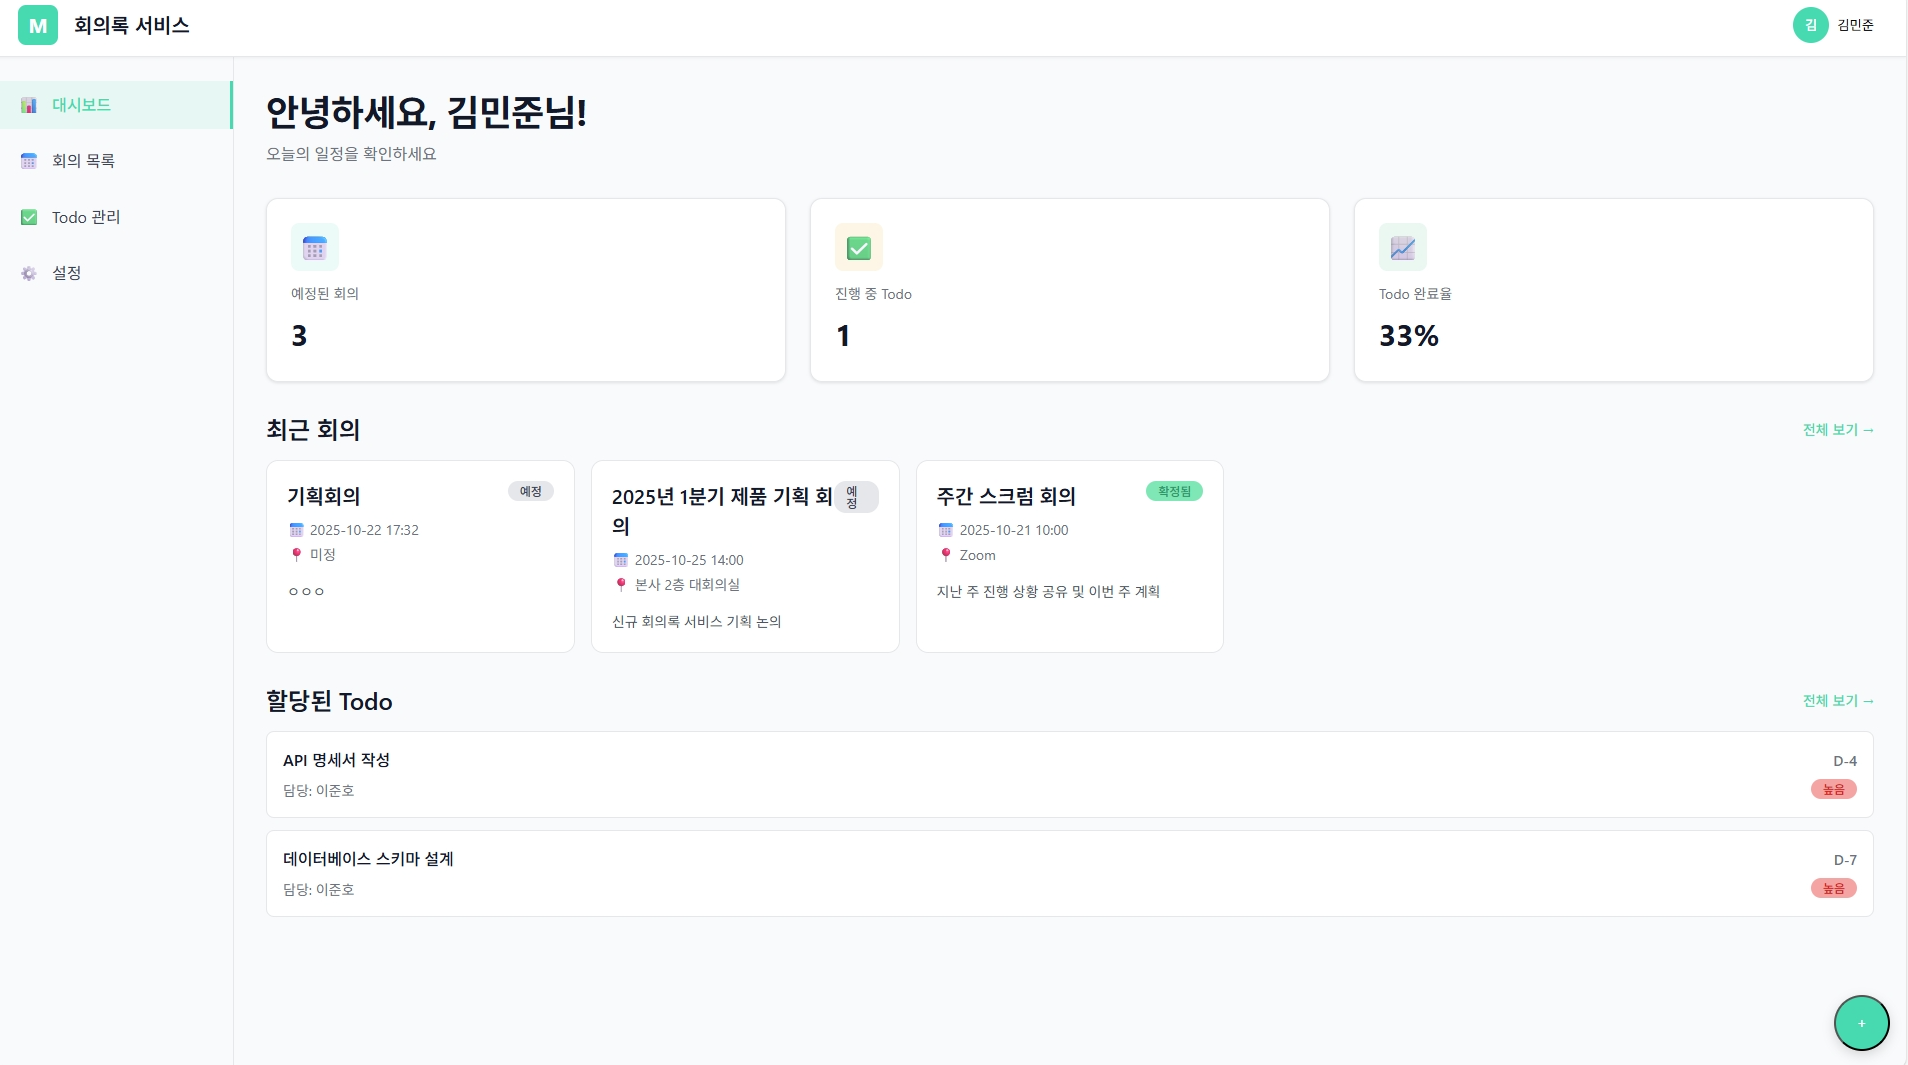This screenshot has width=1908, height=1065.
Task: Click the chart icon in Todo 완료율 card
Action: [x=1403, y=247]
